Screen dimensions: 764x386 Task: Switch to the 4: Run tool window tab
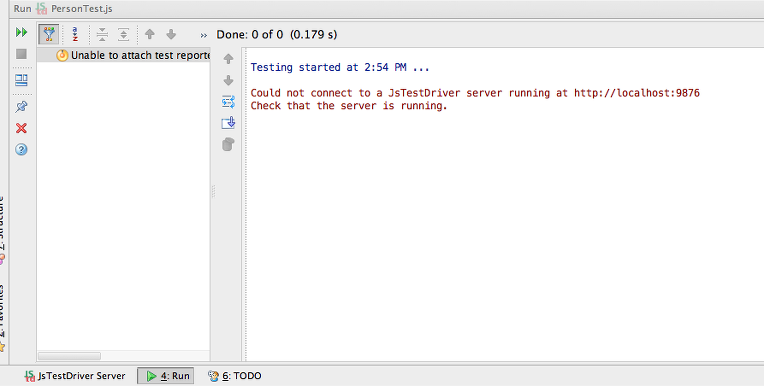coord(165,376)
